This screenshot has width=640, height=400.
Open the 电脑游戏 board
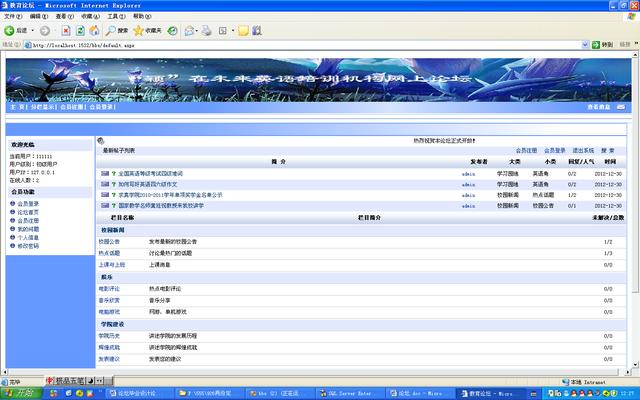point(109,312)
